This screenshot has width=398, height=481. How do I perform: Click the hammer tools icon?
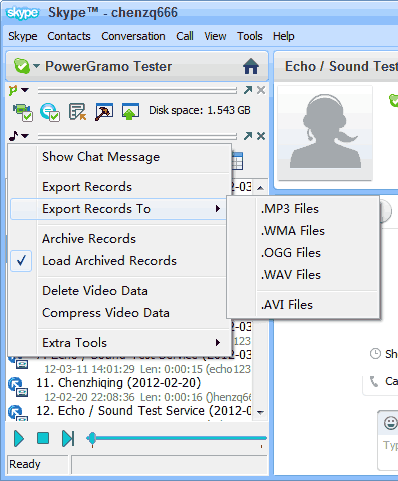[x=104, y=111]
